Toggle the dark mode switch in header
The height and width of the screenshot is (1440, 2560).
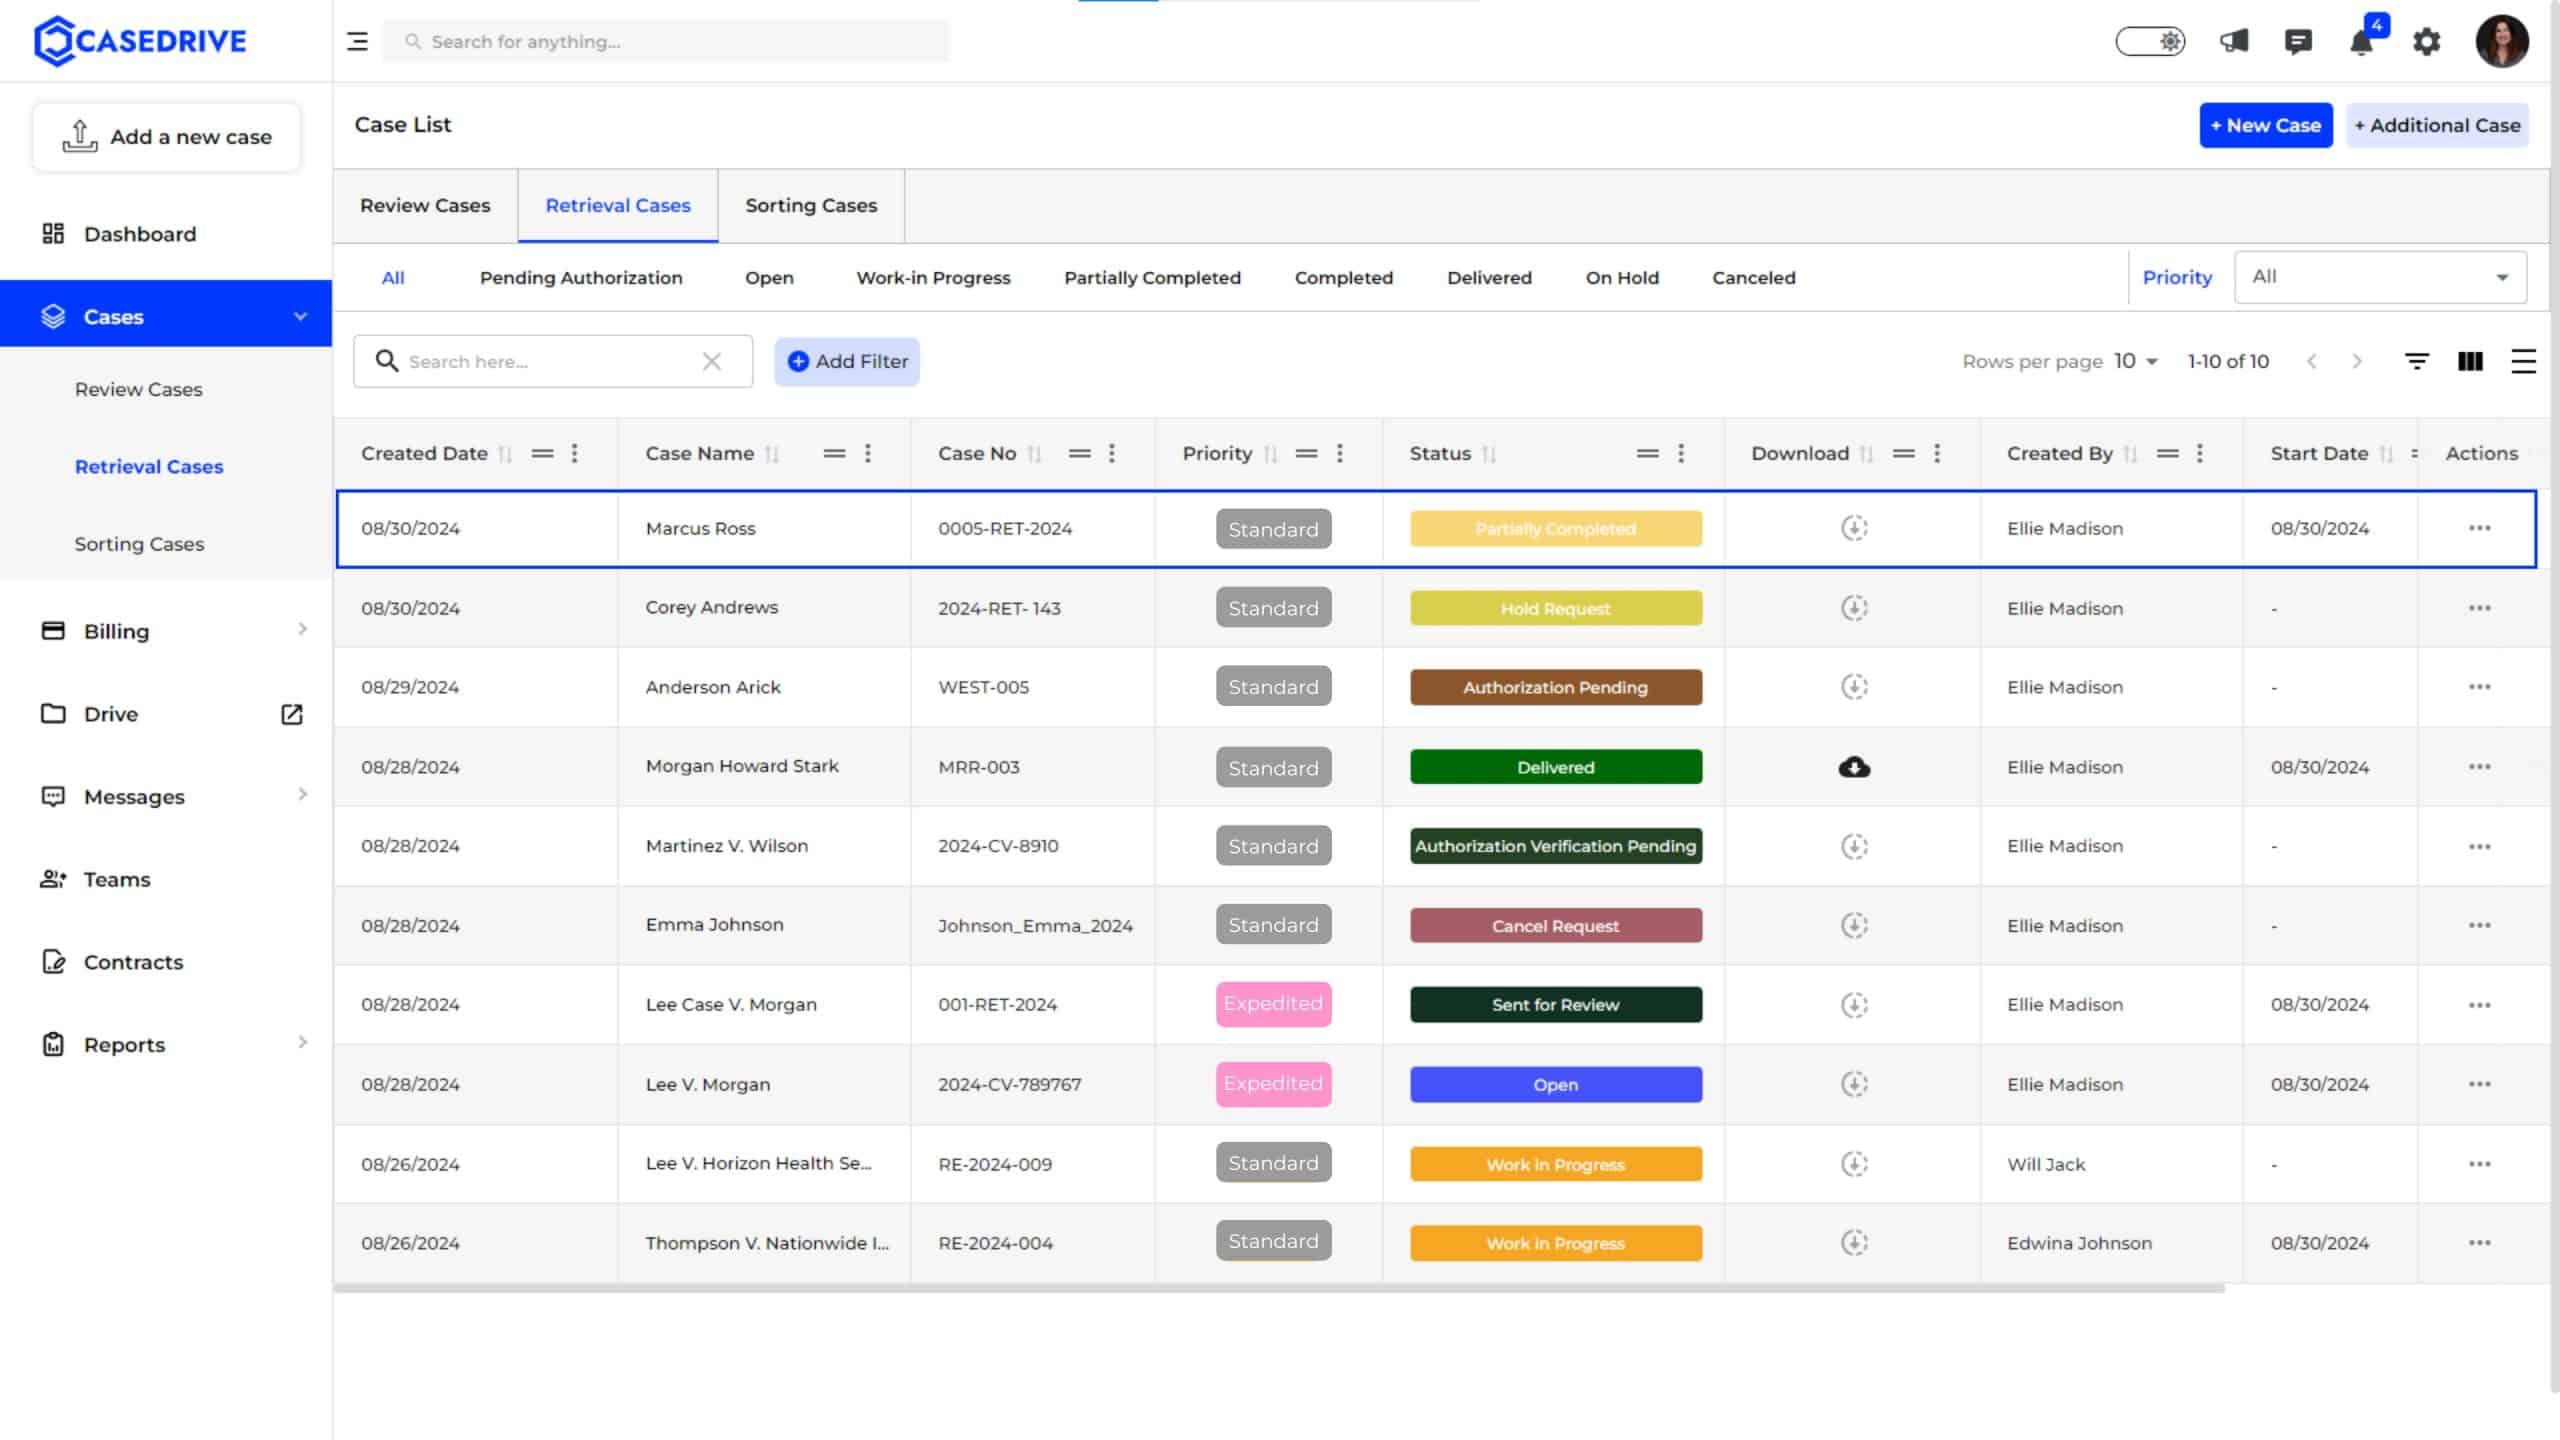click(2150, 41)
